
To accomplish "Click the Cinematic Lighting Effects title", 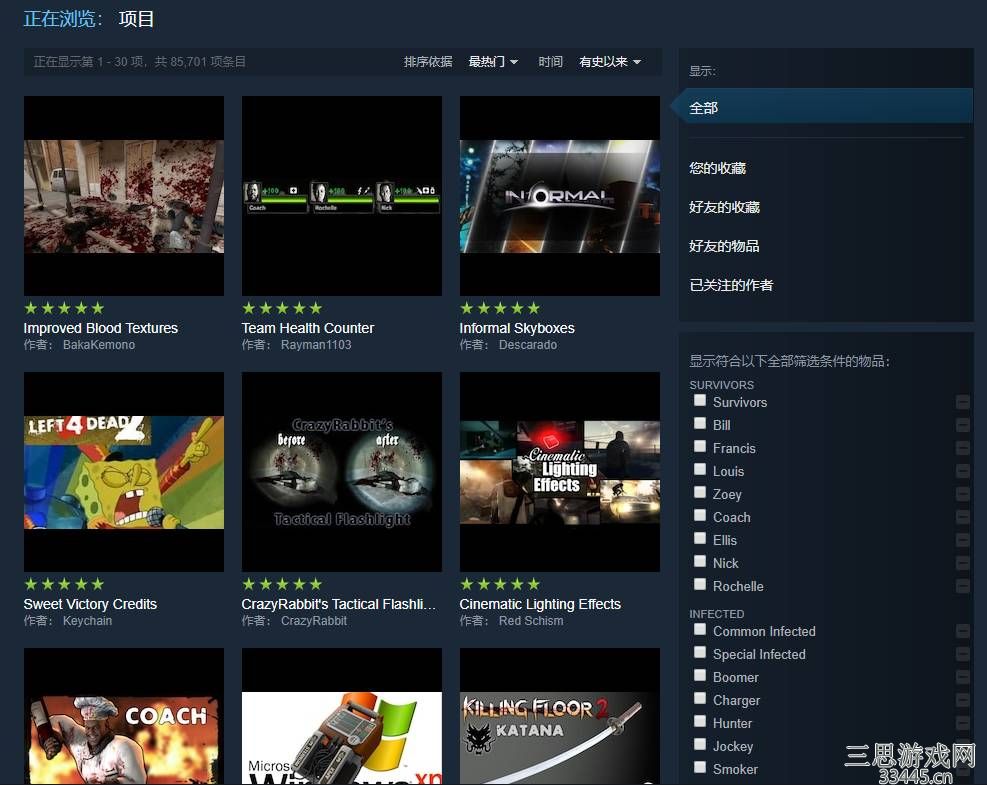I will (x=540, y=604).
